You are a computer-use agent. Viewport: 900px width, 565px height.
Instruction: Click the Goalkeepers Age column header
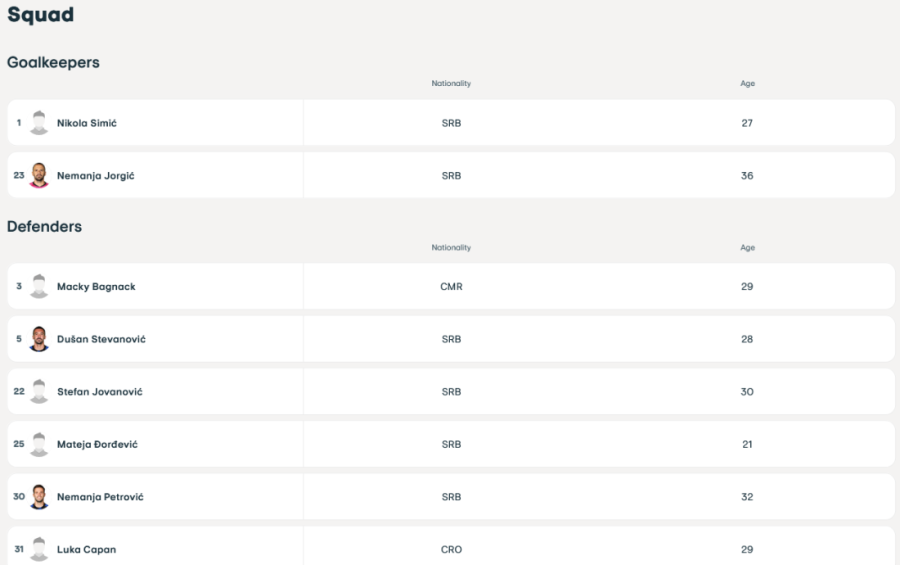tap(747, 83)
